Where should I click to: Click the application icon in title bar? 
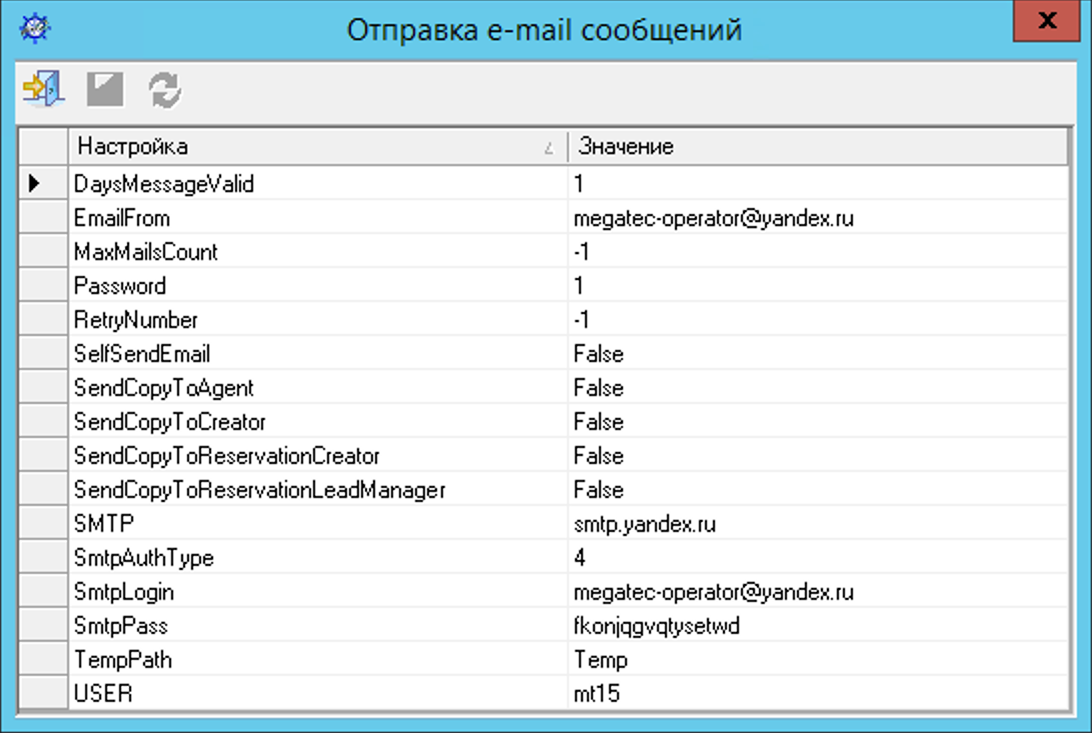[x=36, y=27]
